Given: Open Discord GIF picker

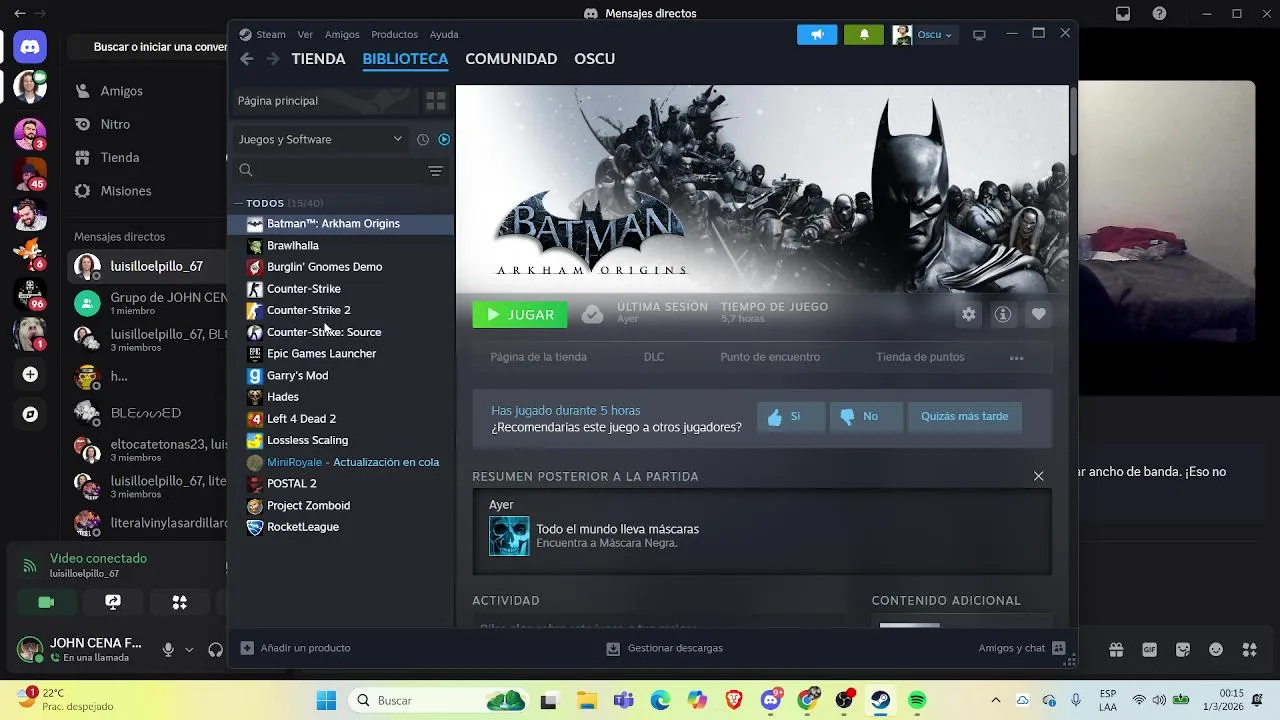Looking at the screenshot, I should click(1149, 649).
